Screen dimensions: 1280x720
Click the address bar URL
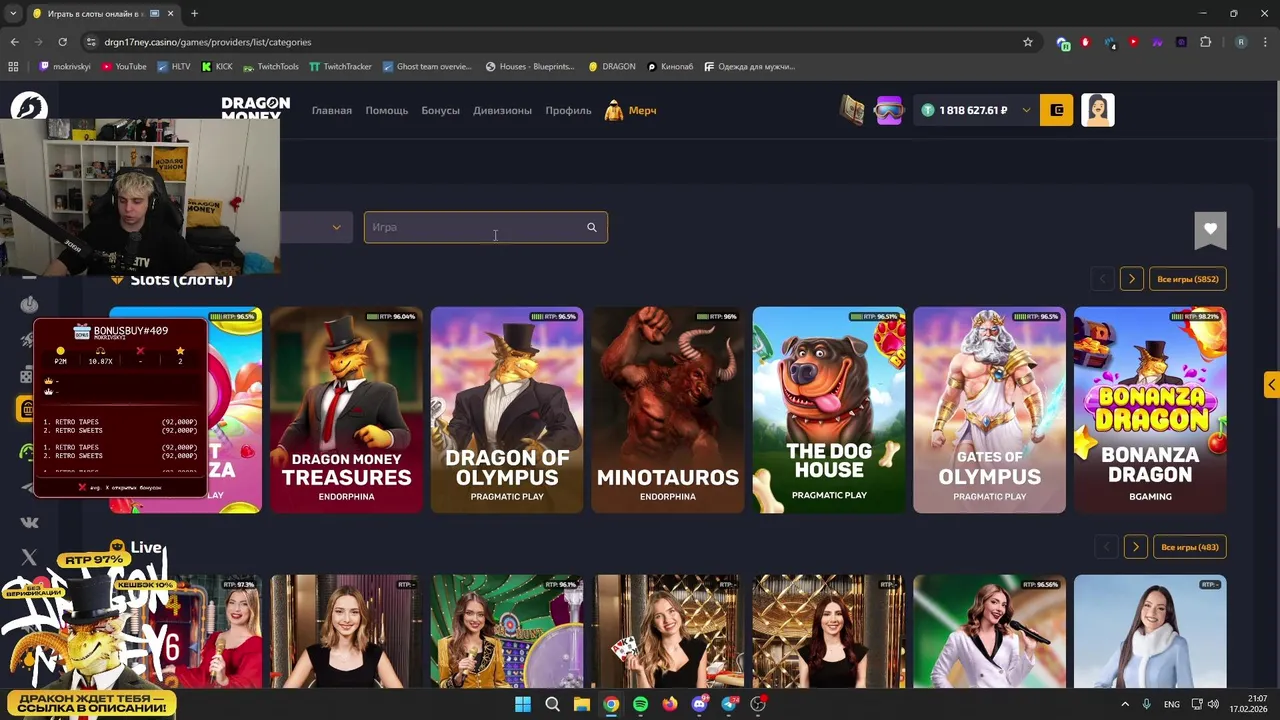(x=208, y=42)
